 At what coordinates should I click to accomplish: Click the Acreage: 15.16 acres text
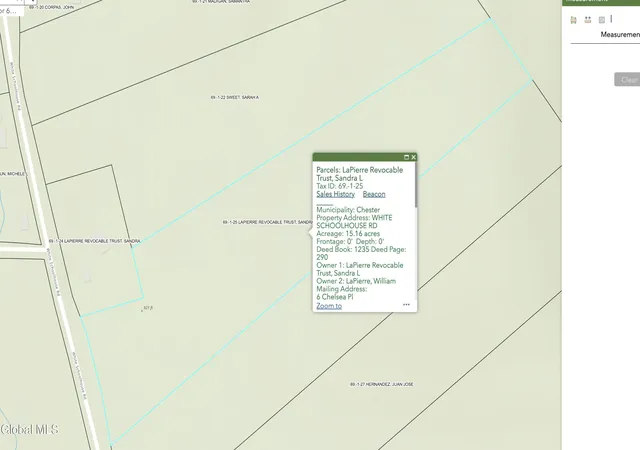tap(348, 234)
